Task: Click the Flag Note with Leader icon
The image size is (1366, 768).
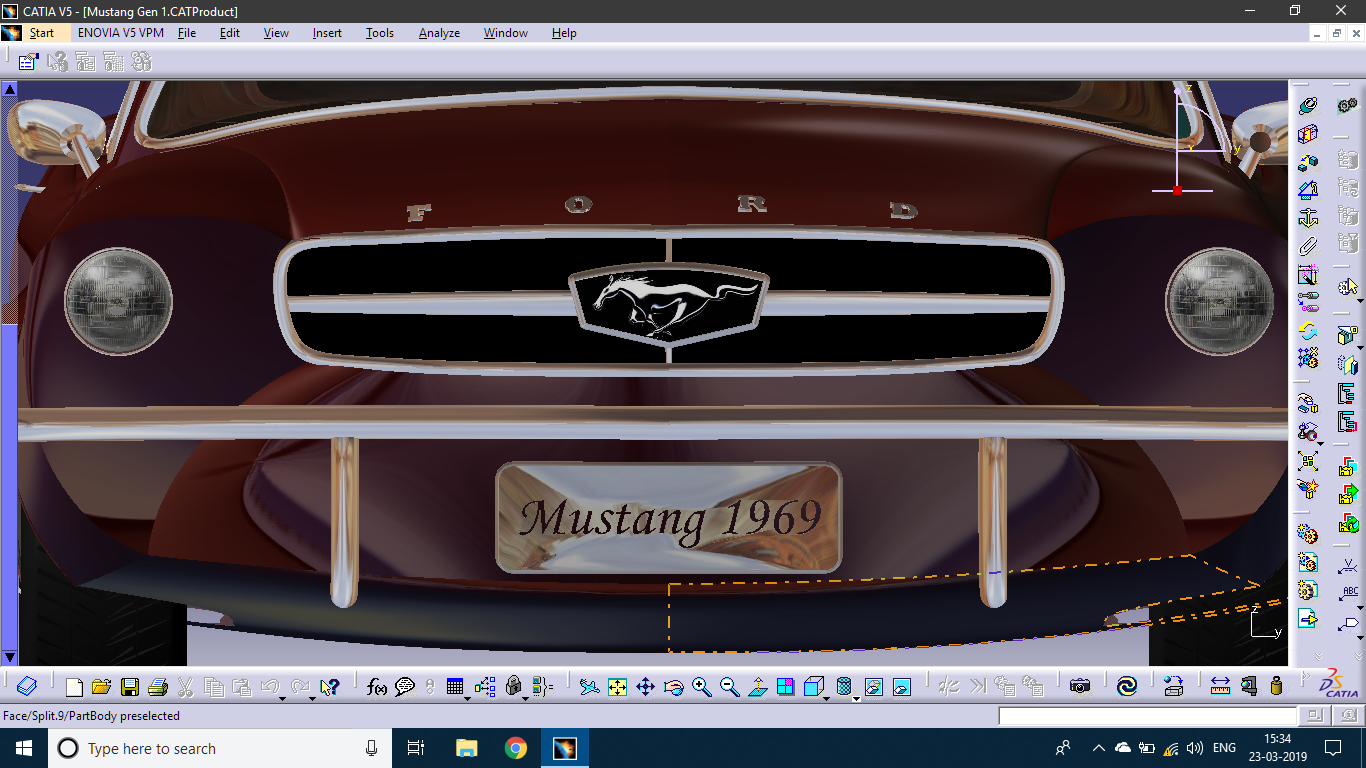Action: 1348,623
